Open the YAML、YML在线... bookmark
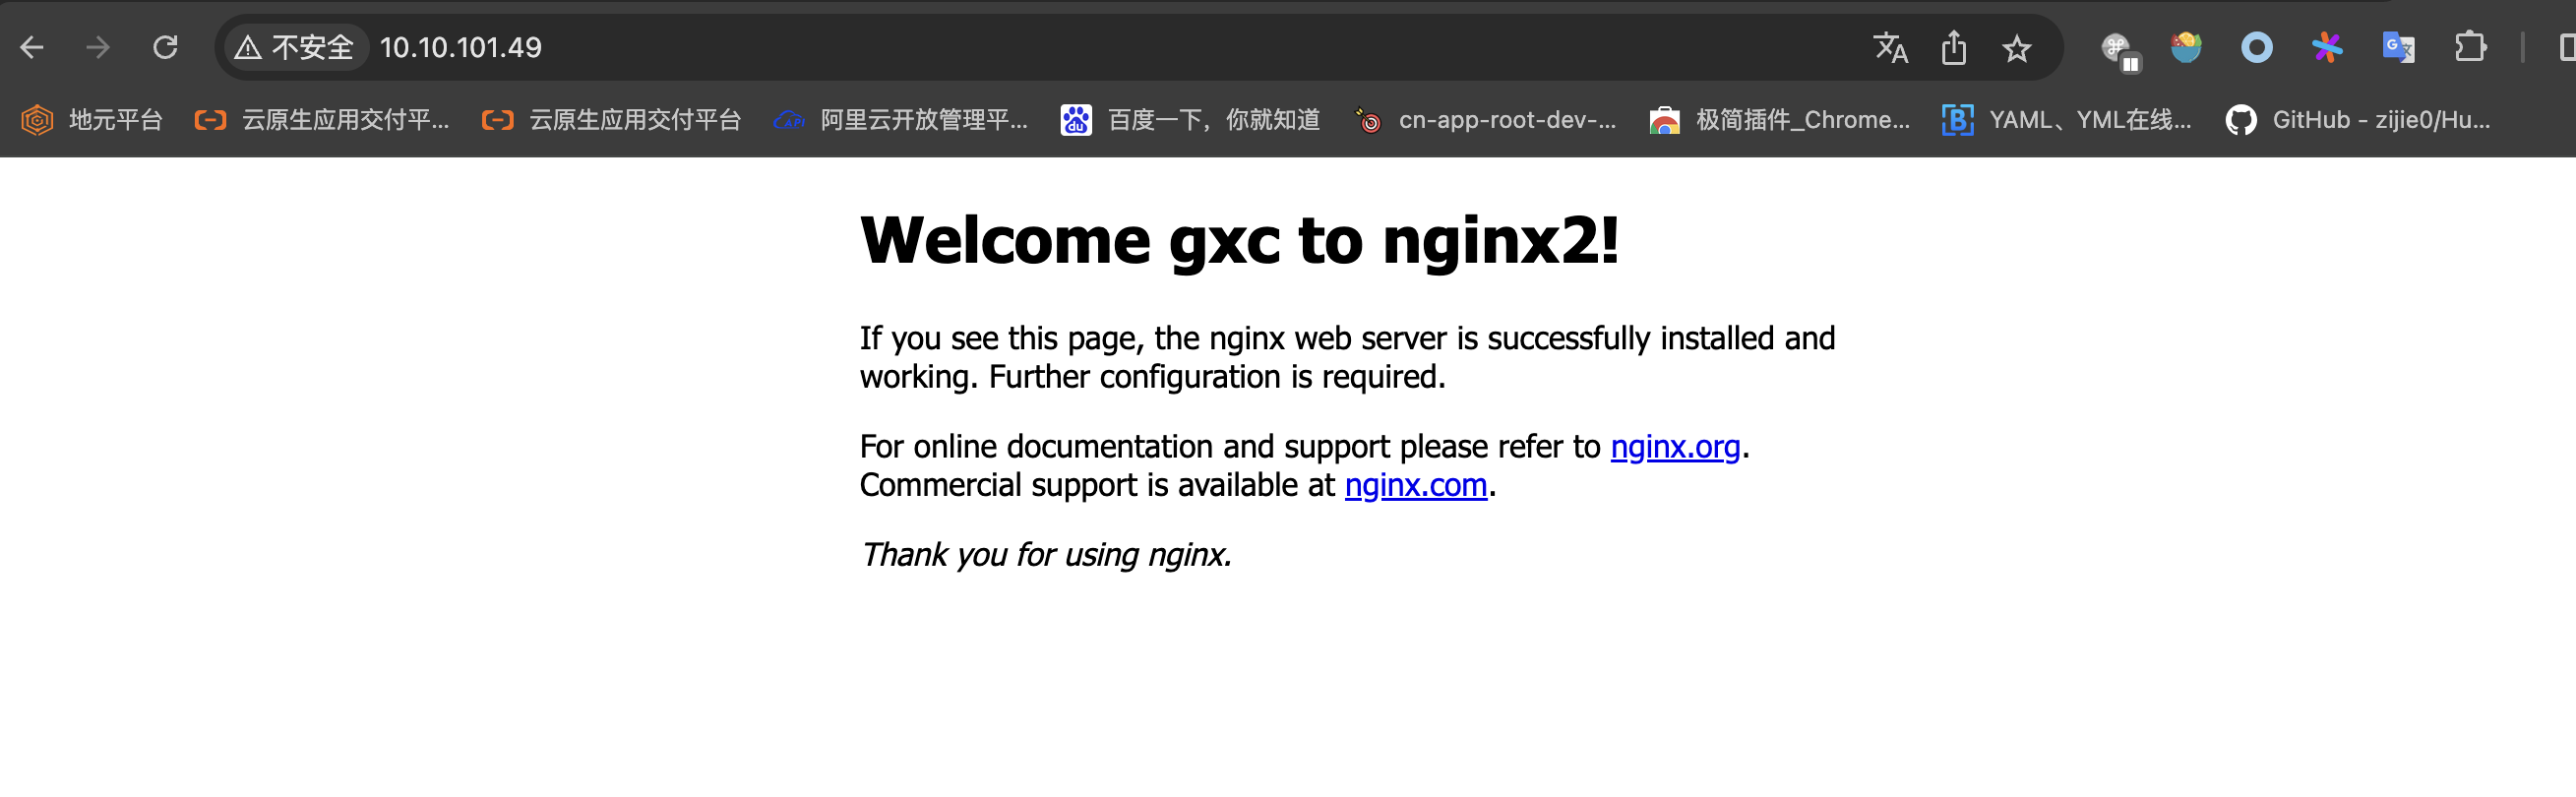 click(2067, 120)
